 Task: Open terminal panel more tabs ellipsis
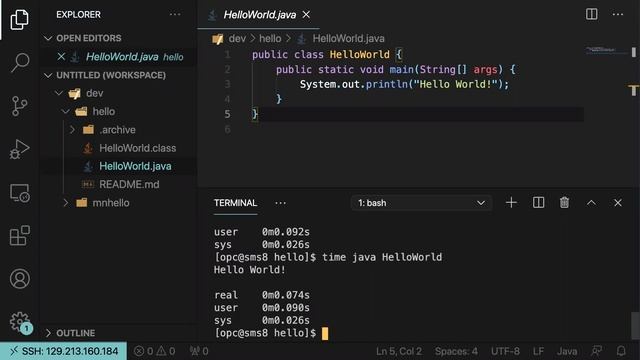pos(280,203)
